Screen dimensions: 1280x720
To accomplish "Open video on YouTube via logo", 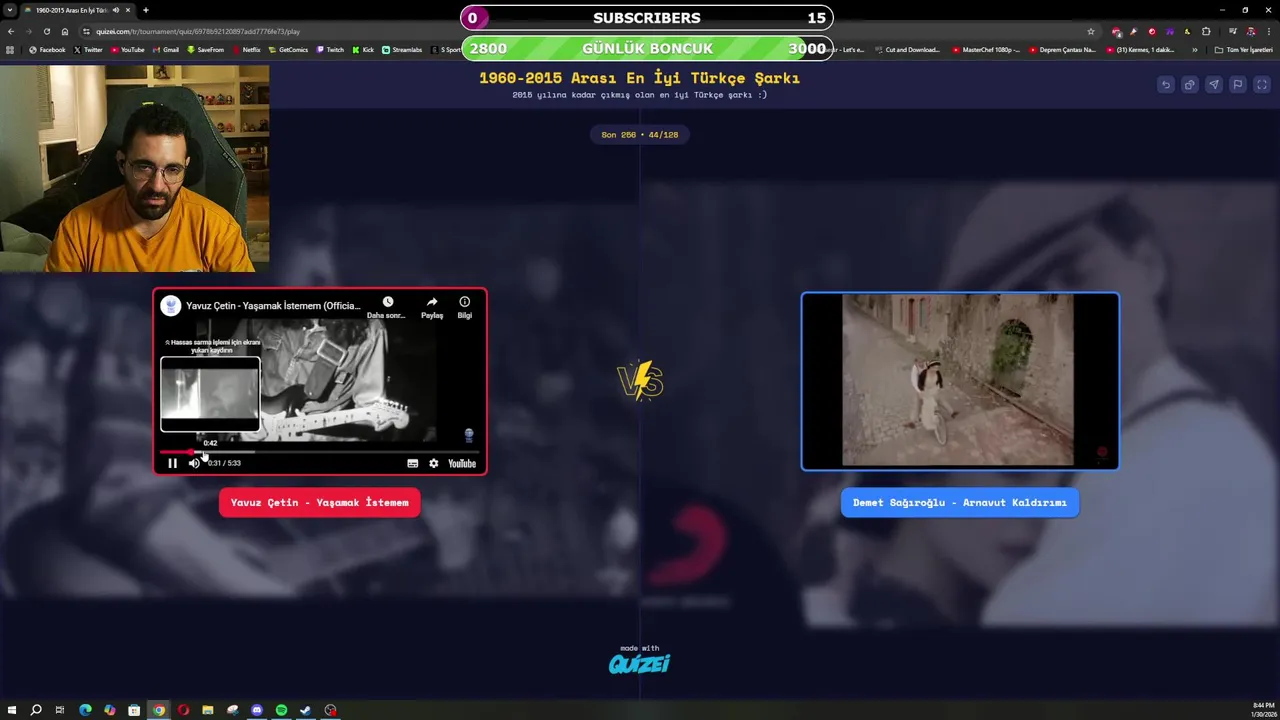I will (462, 463).
